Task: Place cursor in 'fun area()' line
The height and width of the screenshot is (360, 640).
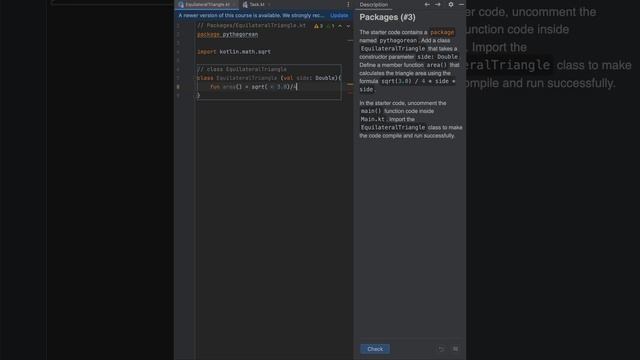Action: (253, 87)
